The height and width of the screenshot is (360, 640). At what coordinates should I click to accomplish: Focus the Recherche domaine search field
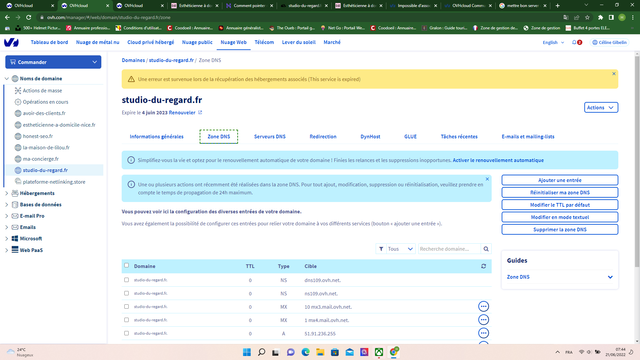(x=449, y=249)
